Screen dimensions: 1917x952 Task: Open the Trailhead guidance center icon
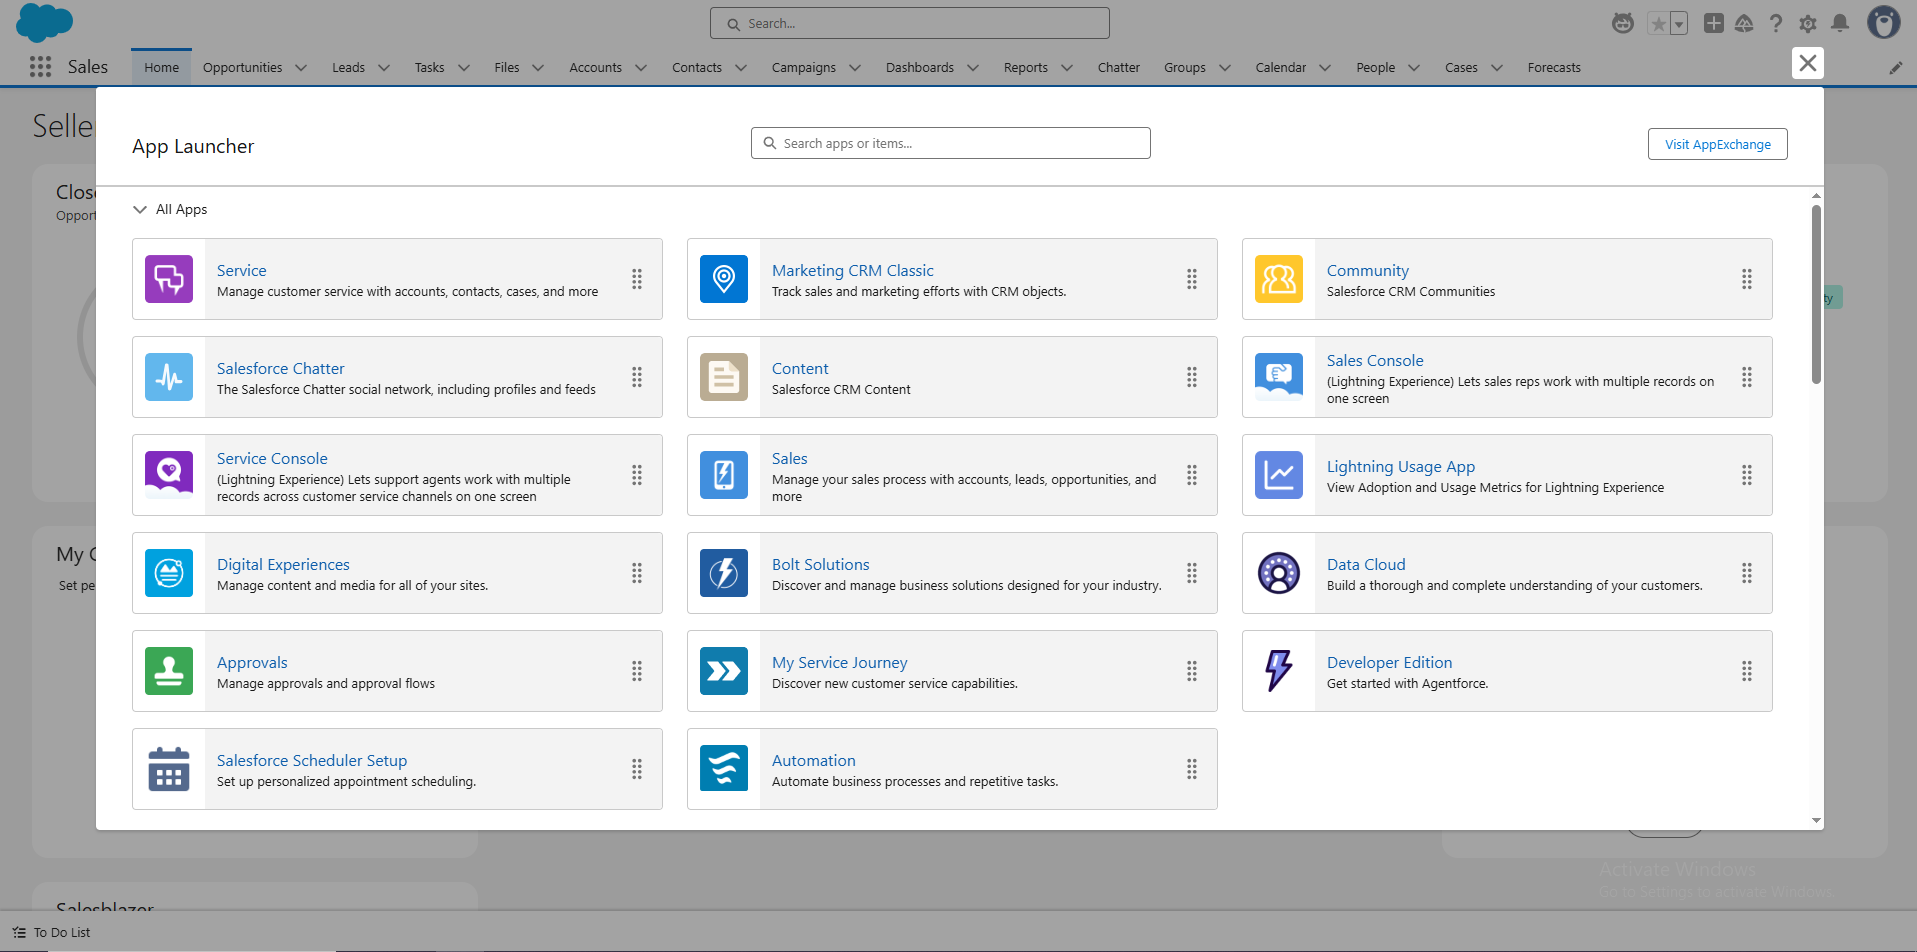pos(1744,23)
